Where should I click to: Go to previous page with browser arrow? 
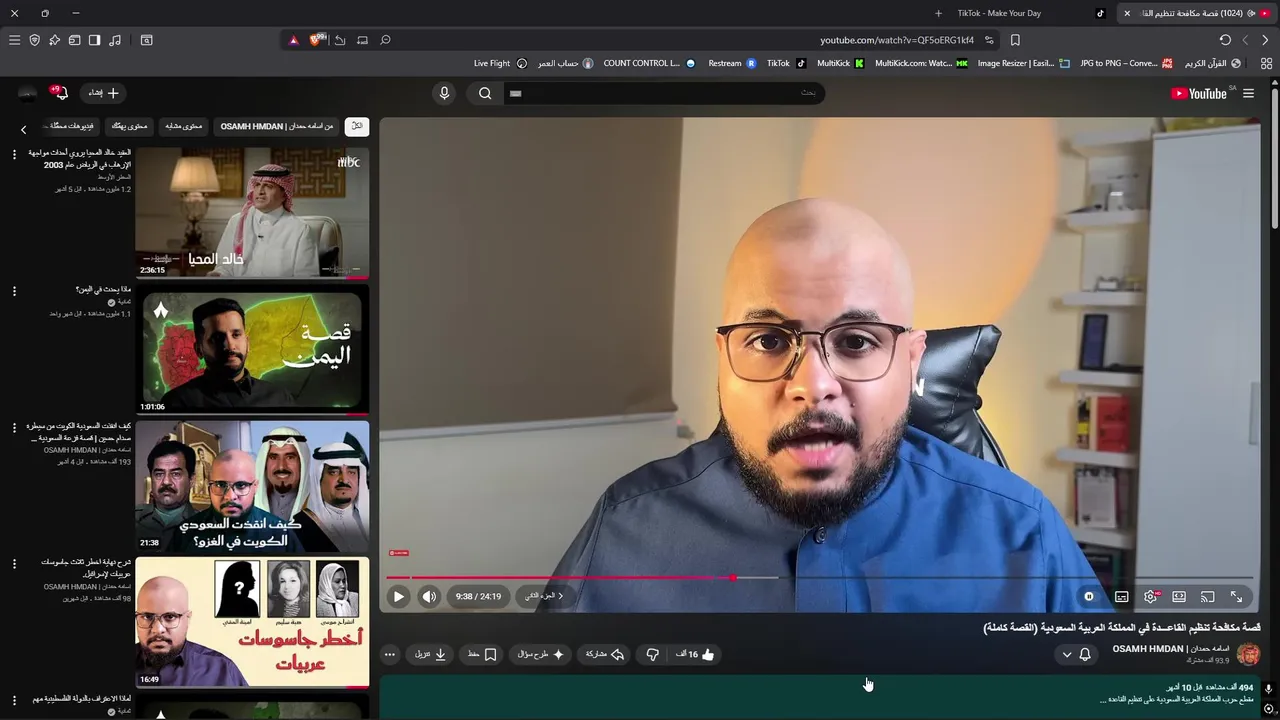(x=1265, y=40)
